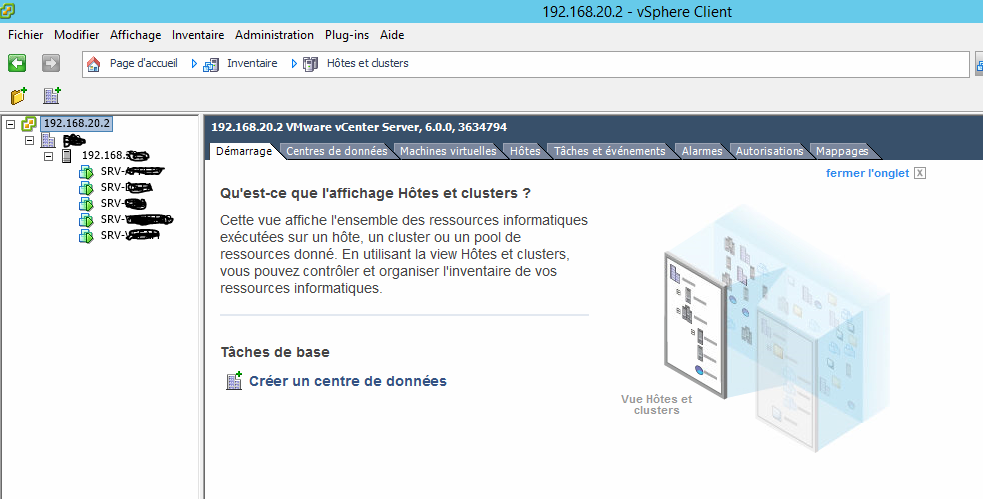The image size is (983, 499).
Task: Switch to the Mappages tab
Action: 842,151
